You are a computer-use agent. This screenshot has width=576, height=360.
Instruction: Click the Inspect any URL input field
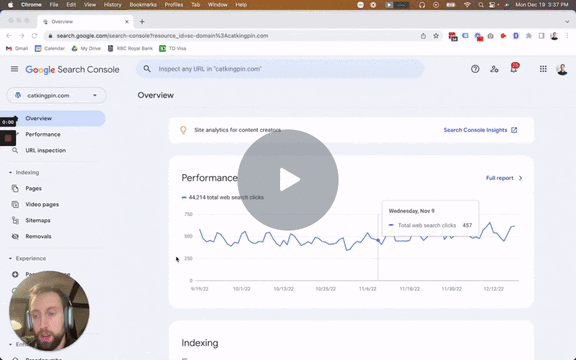280,69
